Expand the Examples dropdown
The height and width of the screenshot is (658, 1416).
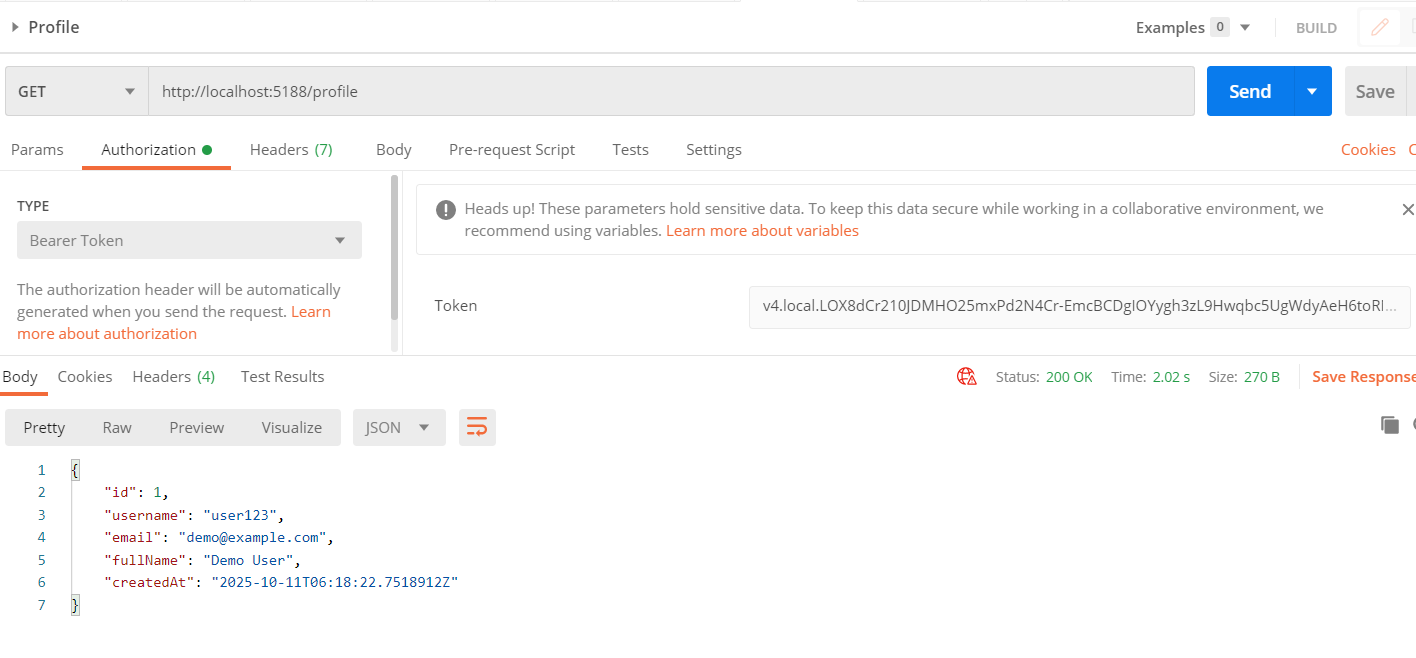(x=1245, y=27)
